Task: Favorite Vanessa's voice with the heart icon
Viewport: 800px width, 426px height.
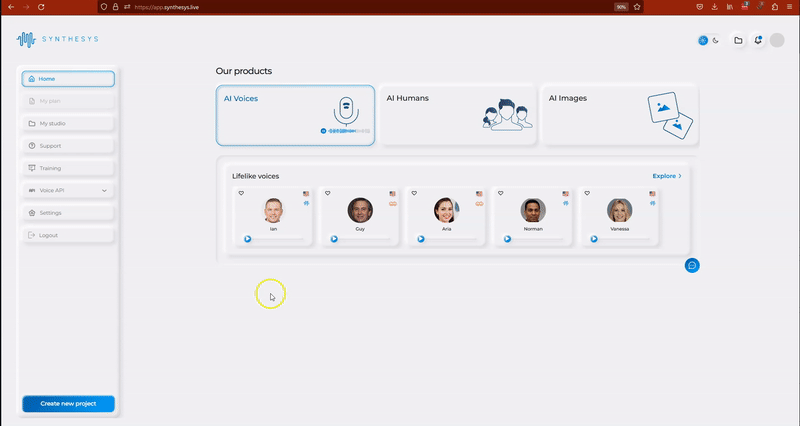Action: pos(587,193)
